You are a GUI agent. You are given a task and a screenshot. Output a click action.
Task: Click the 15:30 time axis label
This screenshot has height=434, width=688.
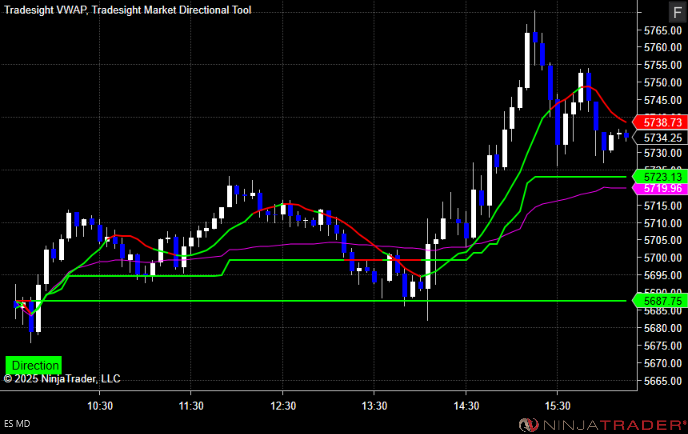[x=558, y=406]
